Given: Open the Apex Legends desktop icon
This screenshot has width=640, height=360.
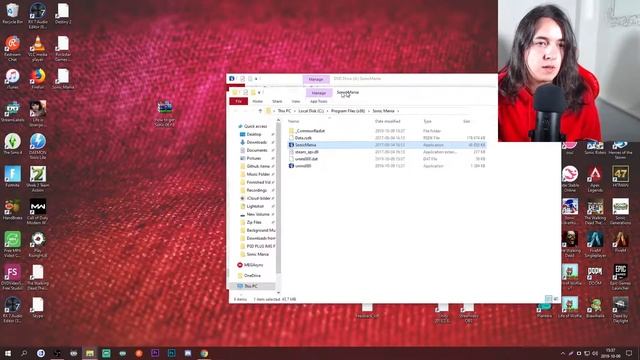Looking at the screenshot, I should click(595, 179).
